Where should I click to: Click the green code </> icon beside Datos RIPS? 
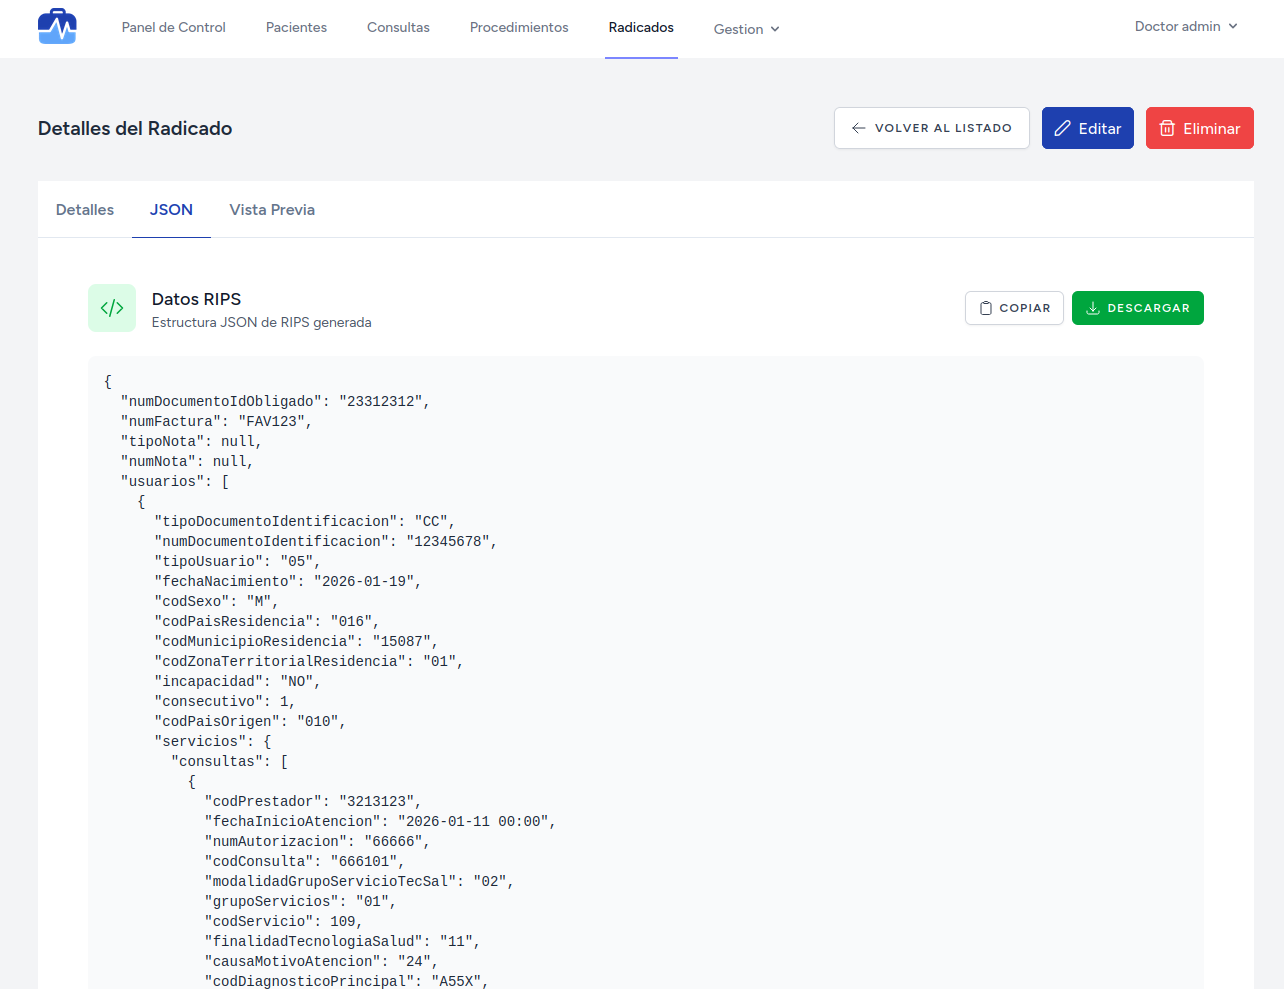pos(111,308)
